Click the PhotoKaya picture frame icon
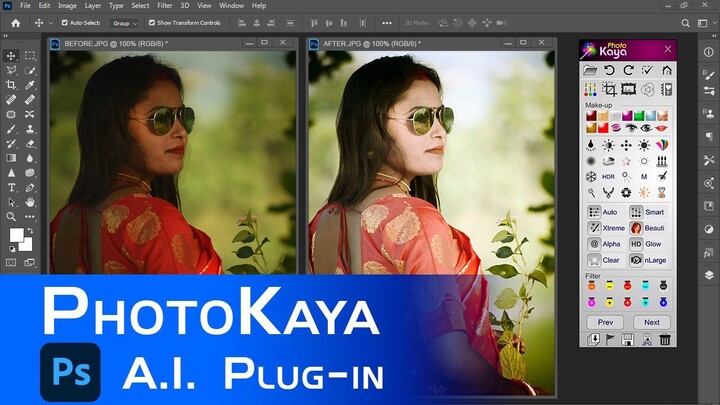This screenshot has width=720, height=405. [628, 89]
